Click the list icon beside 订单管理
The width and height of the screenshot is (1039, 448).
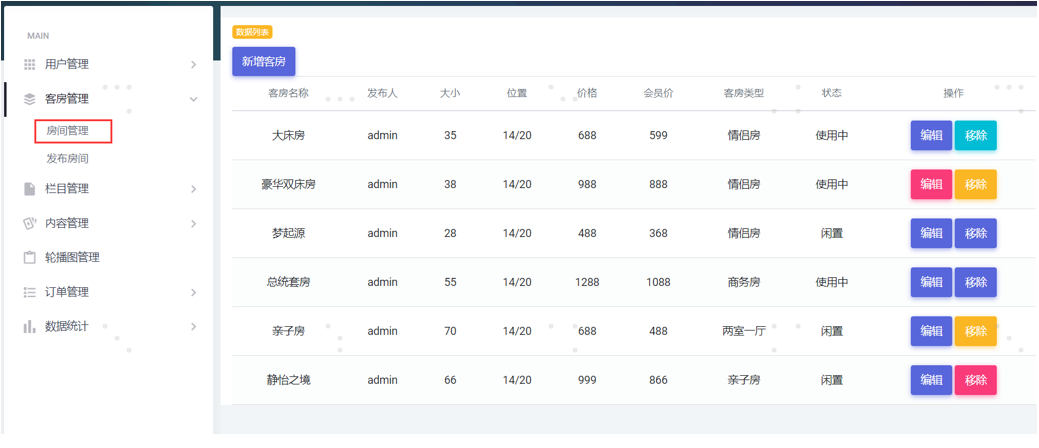pos(30,292)
